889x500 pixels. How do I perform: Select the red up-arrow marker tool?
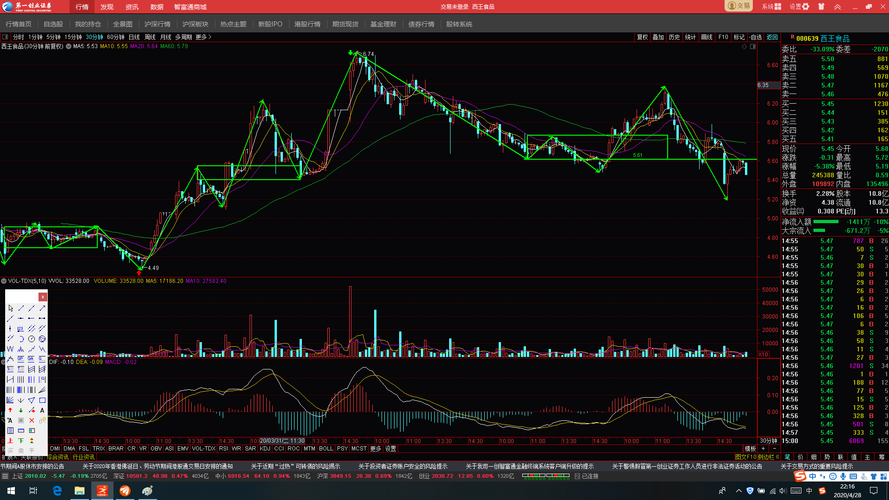click(x=10, y=410)
